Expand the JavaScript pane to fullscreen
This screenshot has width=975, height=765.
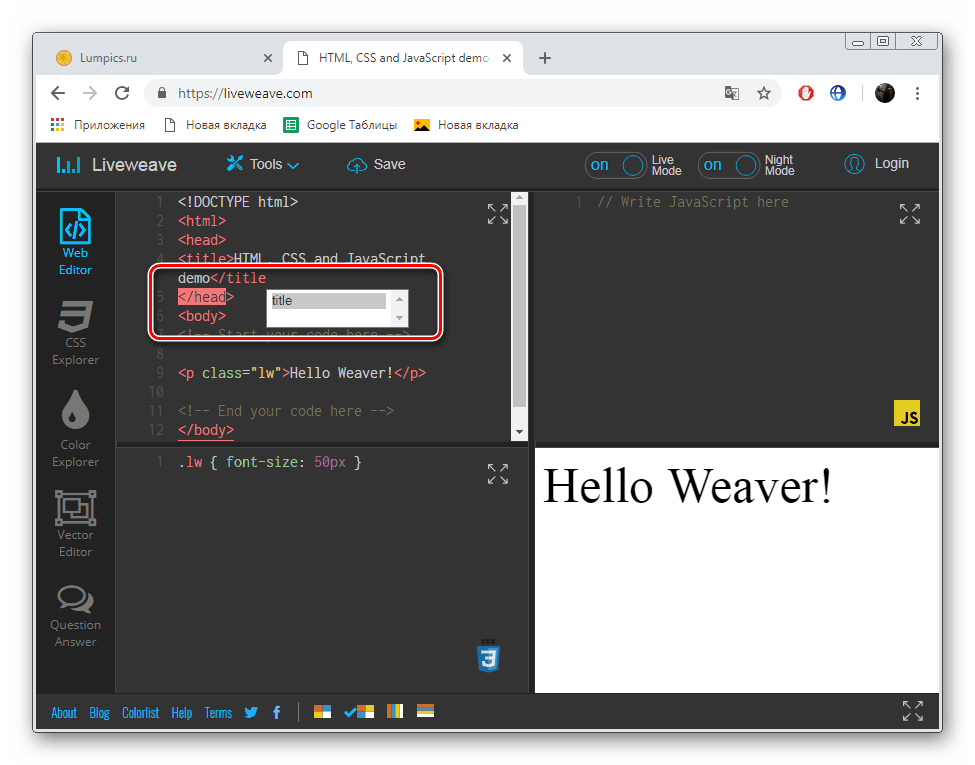910,214
